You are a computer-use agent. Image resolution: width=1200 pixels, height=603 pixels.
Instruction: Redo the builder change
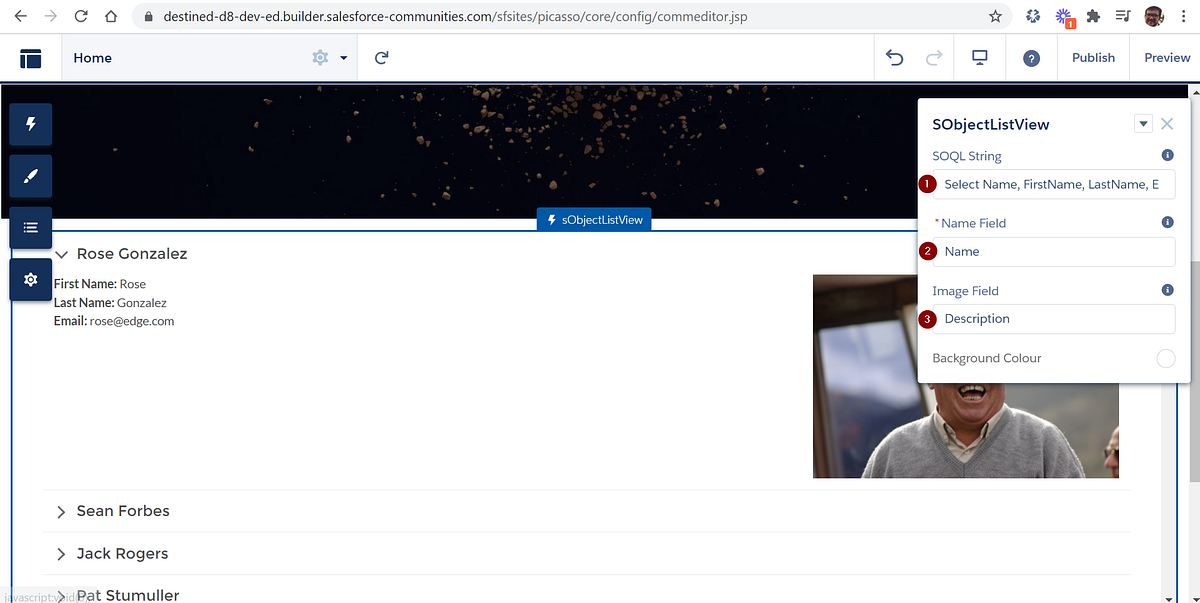coord(934,58)
